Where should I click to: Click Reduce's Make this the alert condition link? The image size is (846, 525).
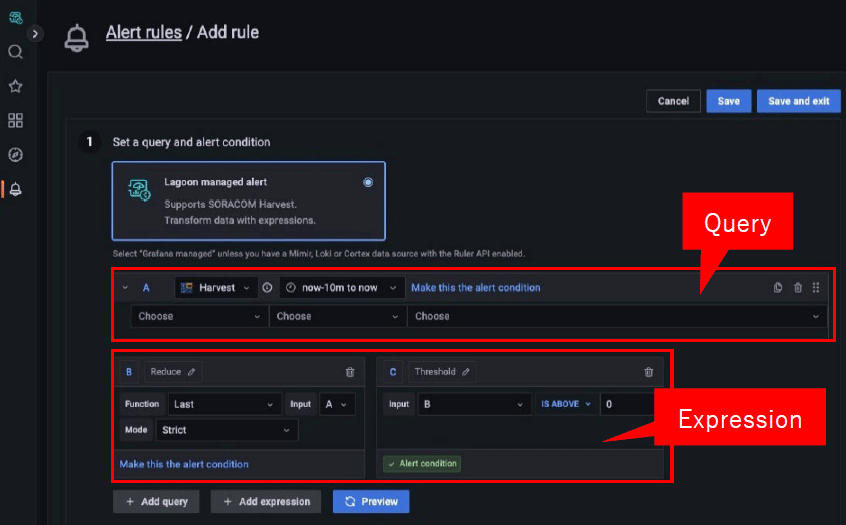click(x=184, y=464)
